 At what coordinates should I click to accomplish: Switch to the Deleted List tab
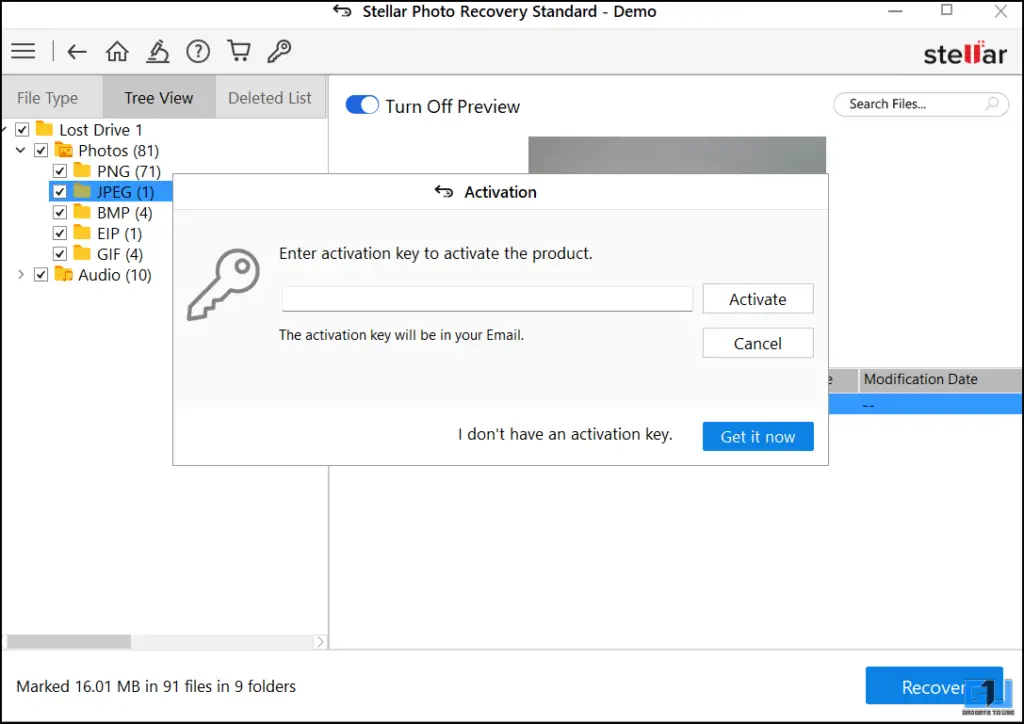point(270,98)
